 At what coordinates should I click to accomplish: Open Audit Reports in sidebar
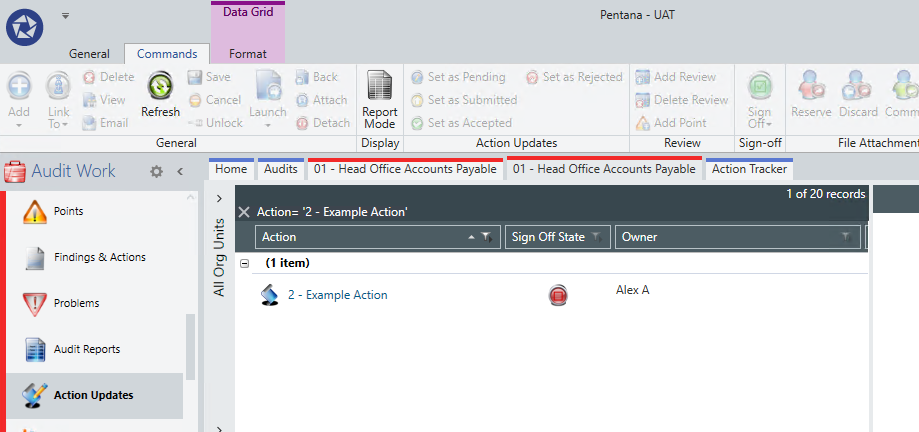point(94,349)
